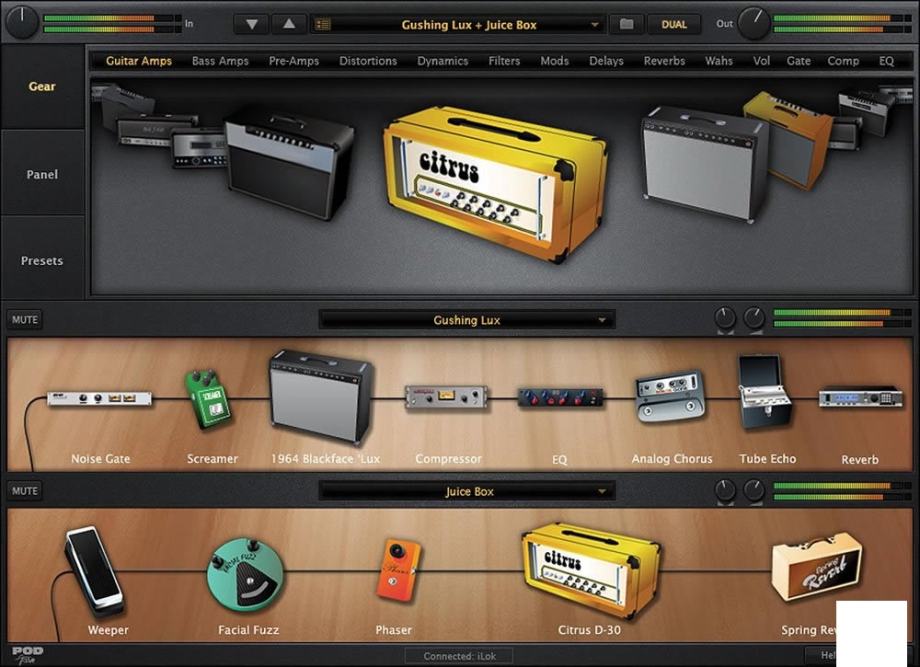Click the output level knob
This screenshot has width=920, height=667.
click(754, 23)
